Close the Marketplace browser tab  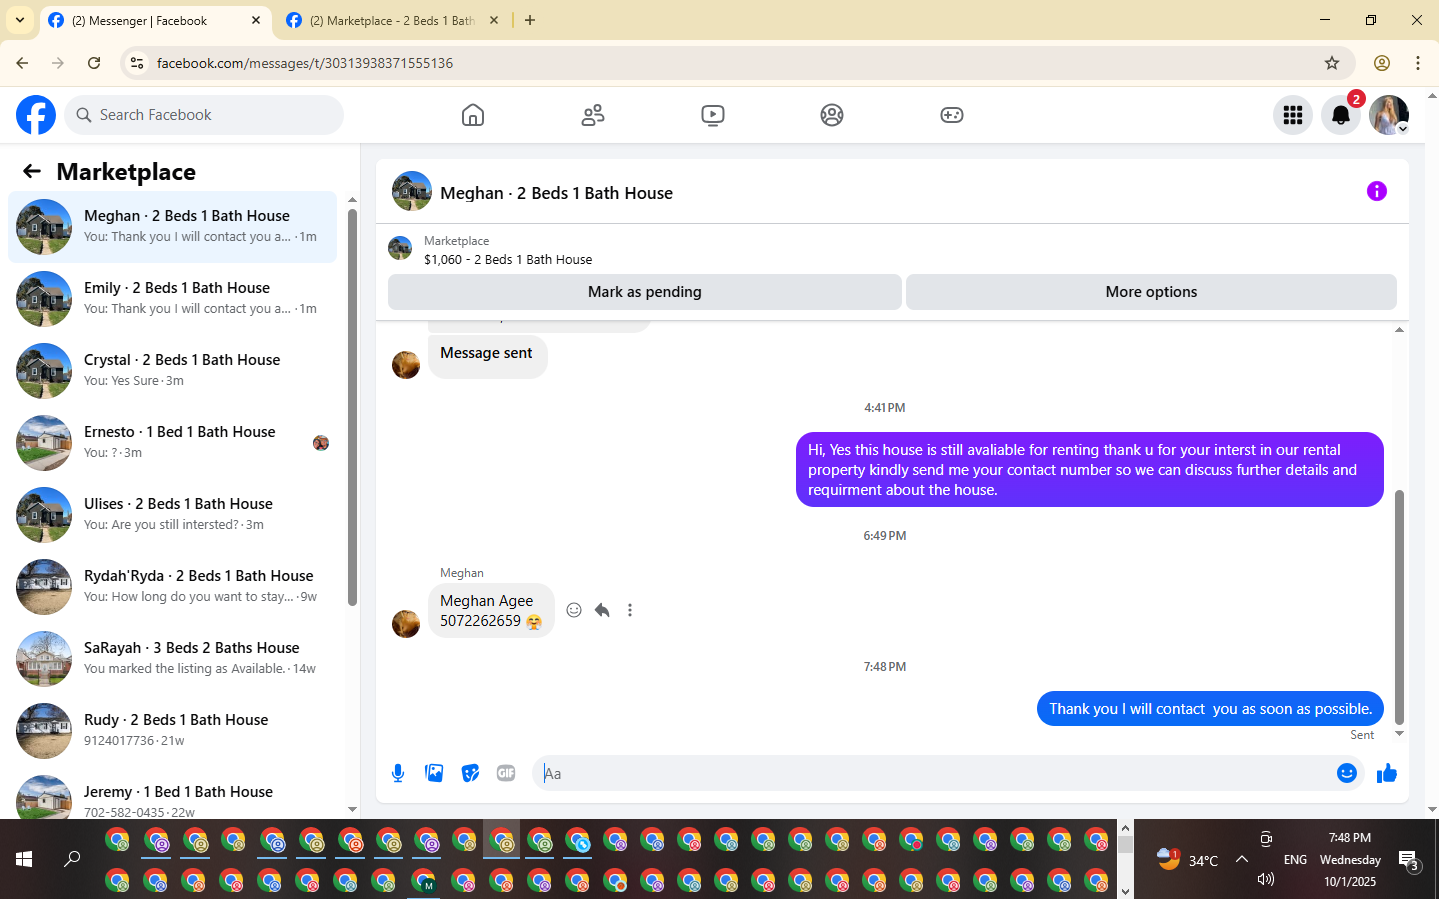[493, 20]
